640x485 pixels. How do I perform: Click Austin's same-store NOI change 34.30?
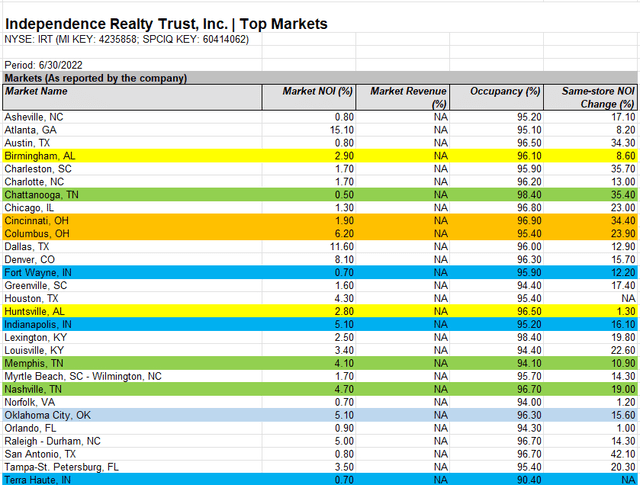coord(623,143)
